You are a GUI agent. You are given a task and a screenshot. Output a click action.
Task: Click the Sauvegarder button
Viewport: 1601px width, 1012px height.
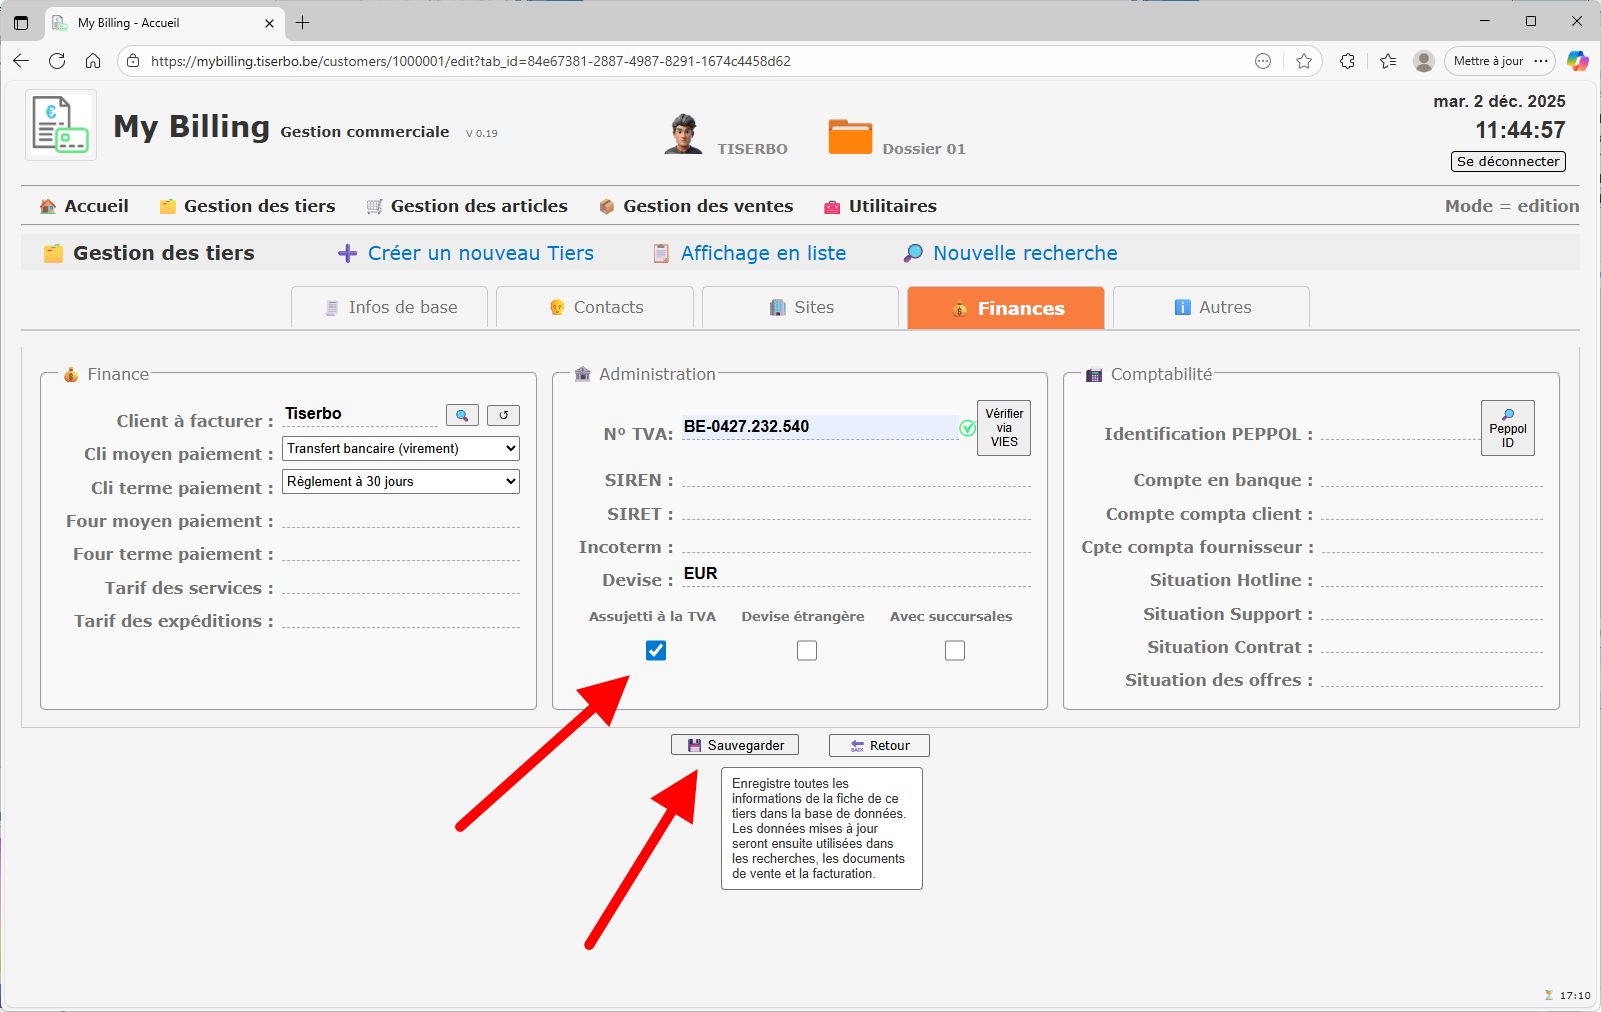735,744
